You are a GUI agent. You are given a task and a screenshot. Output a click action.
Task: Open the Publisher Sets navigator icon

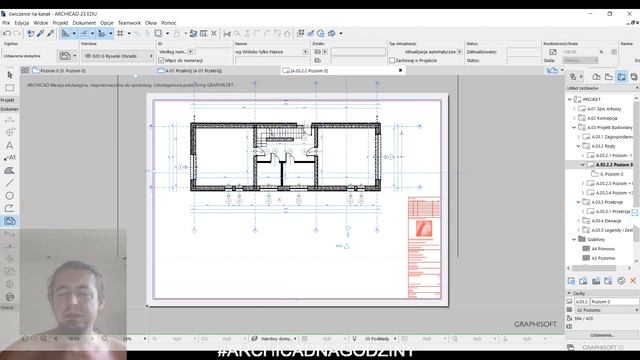click(633, 76)
